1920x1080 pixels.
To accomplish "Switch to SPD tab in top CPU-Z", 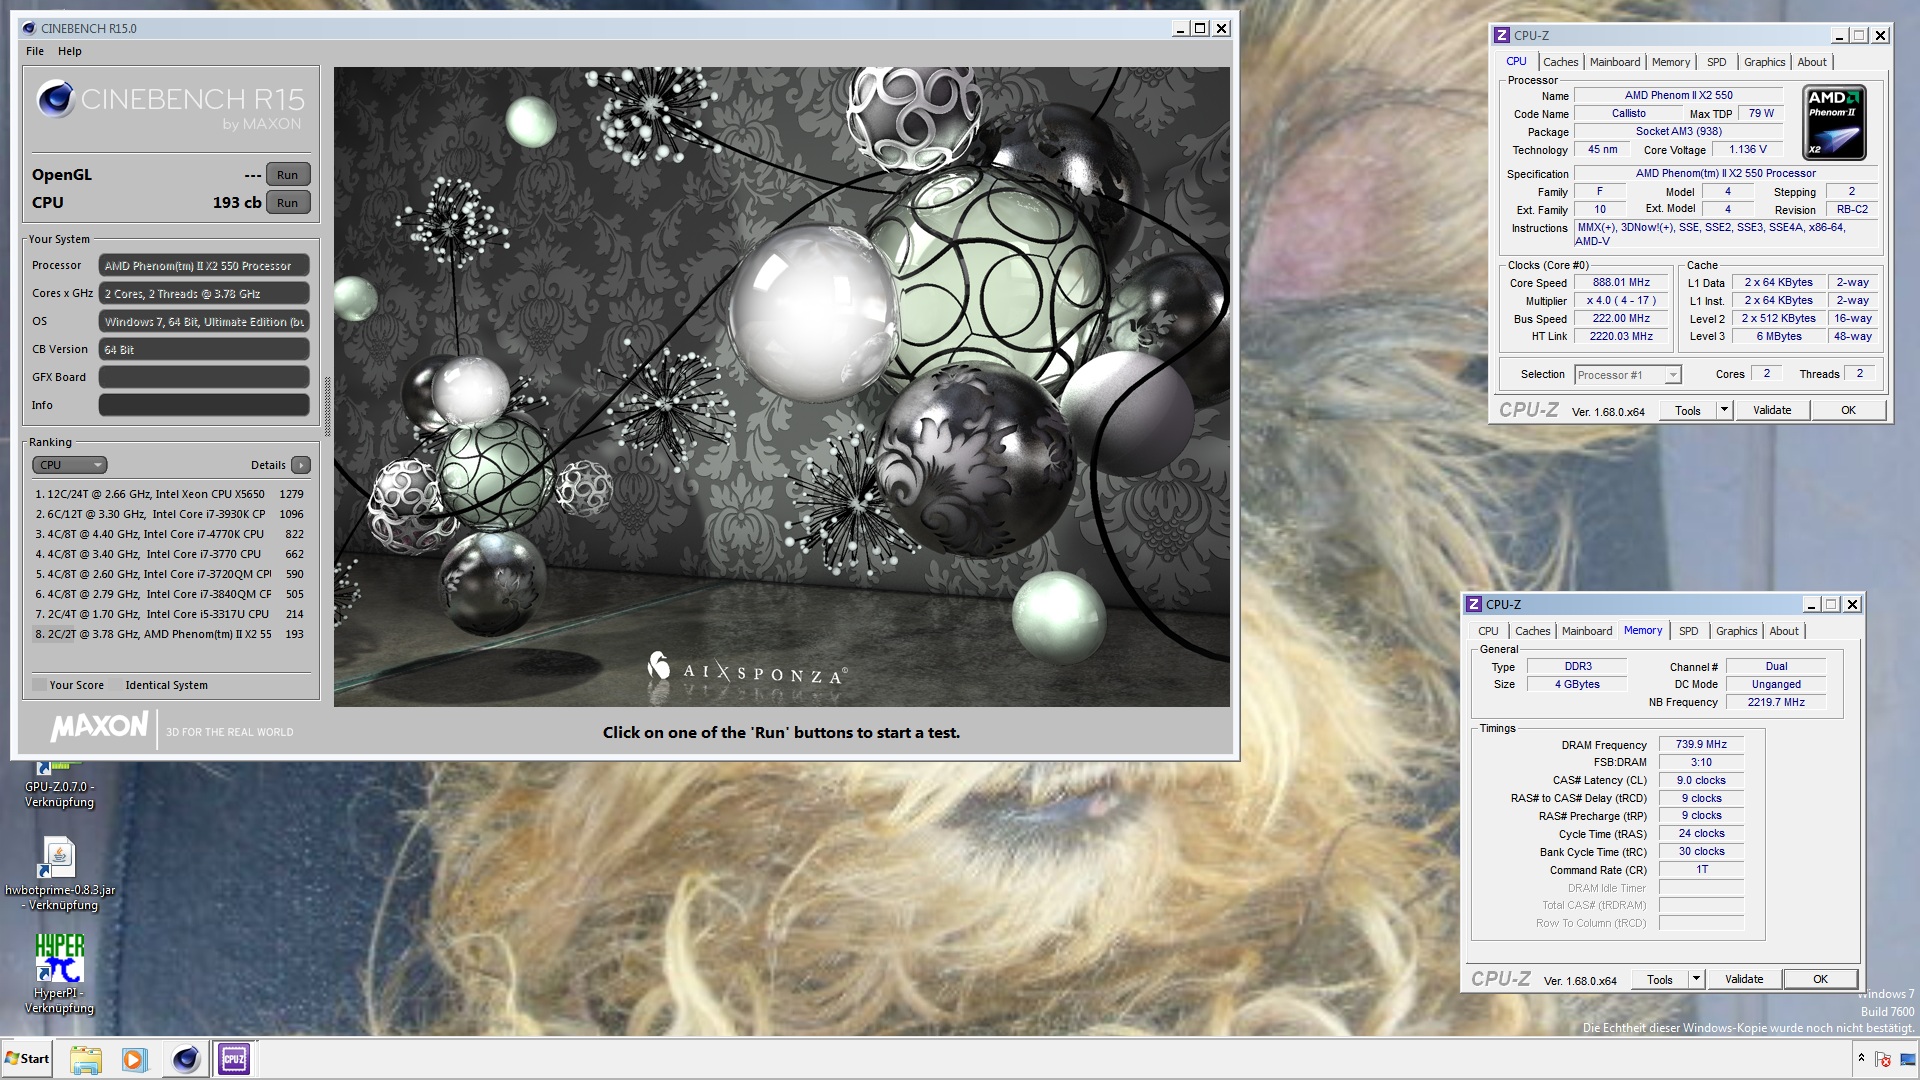I will pyautogui.click(x=1716, y=62).
